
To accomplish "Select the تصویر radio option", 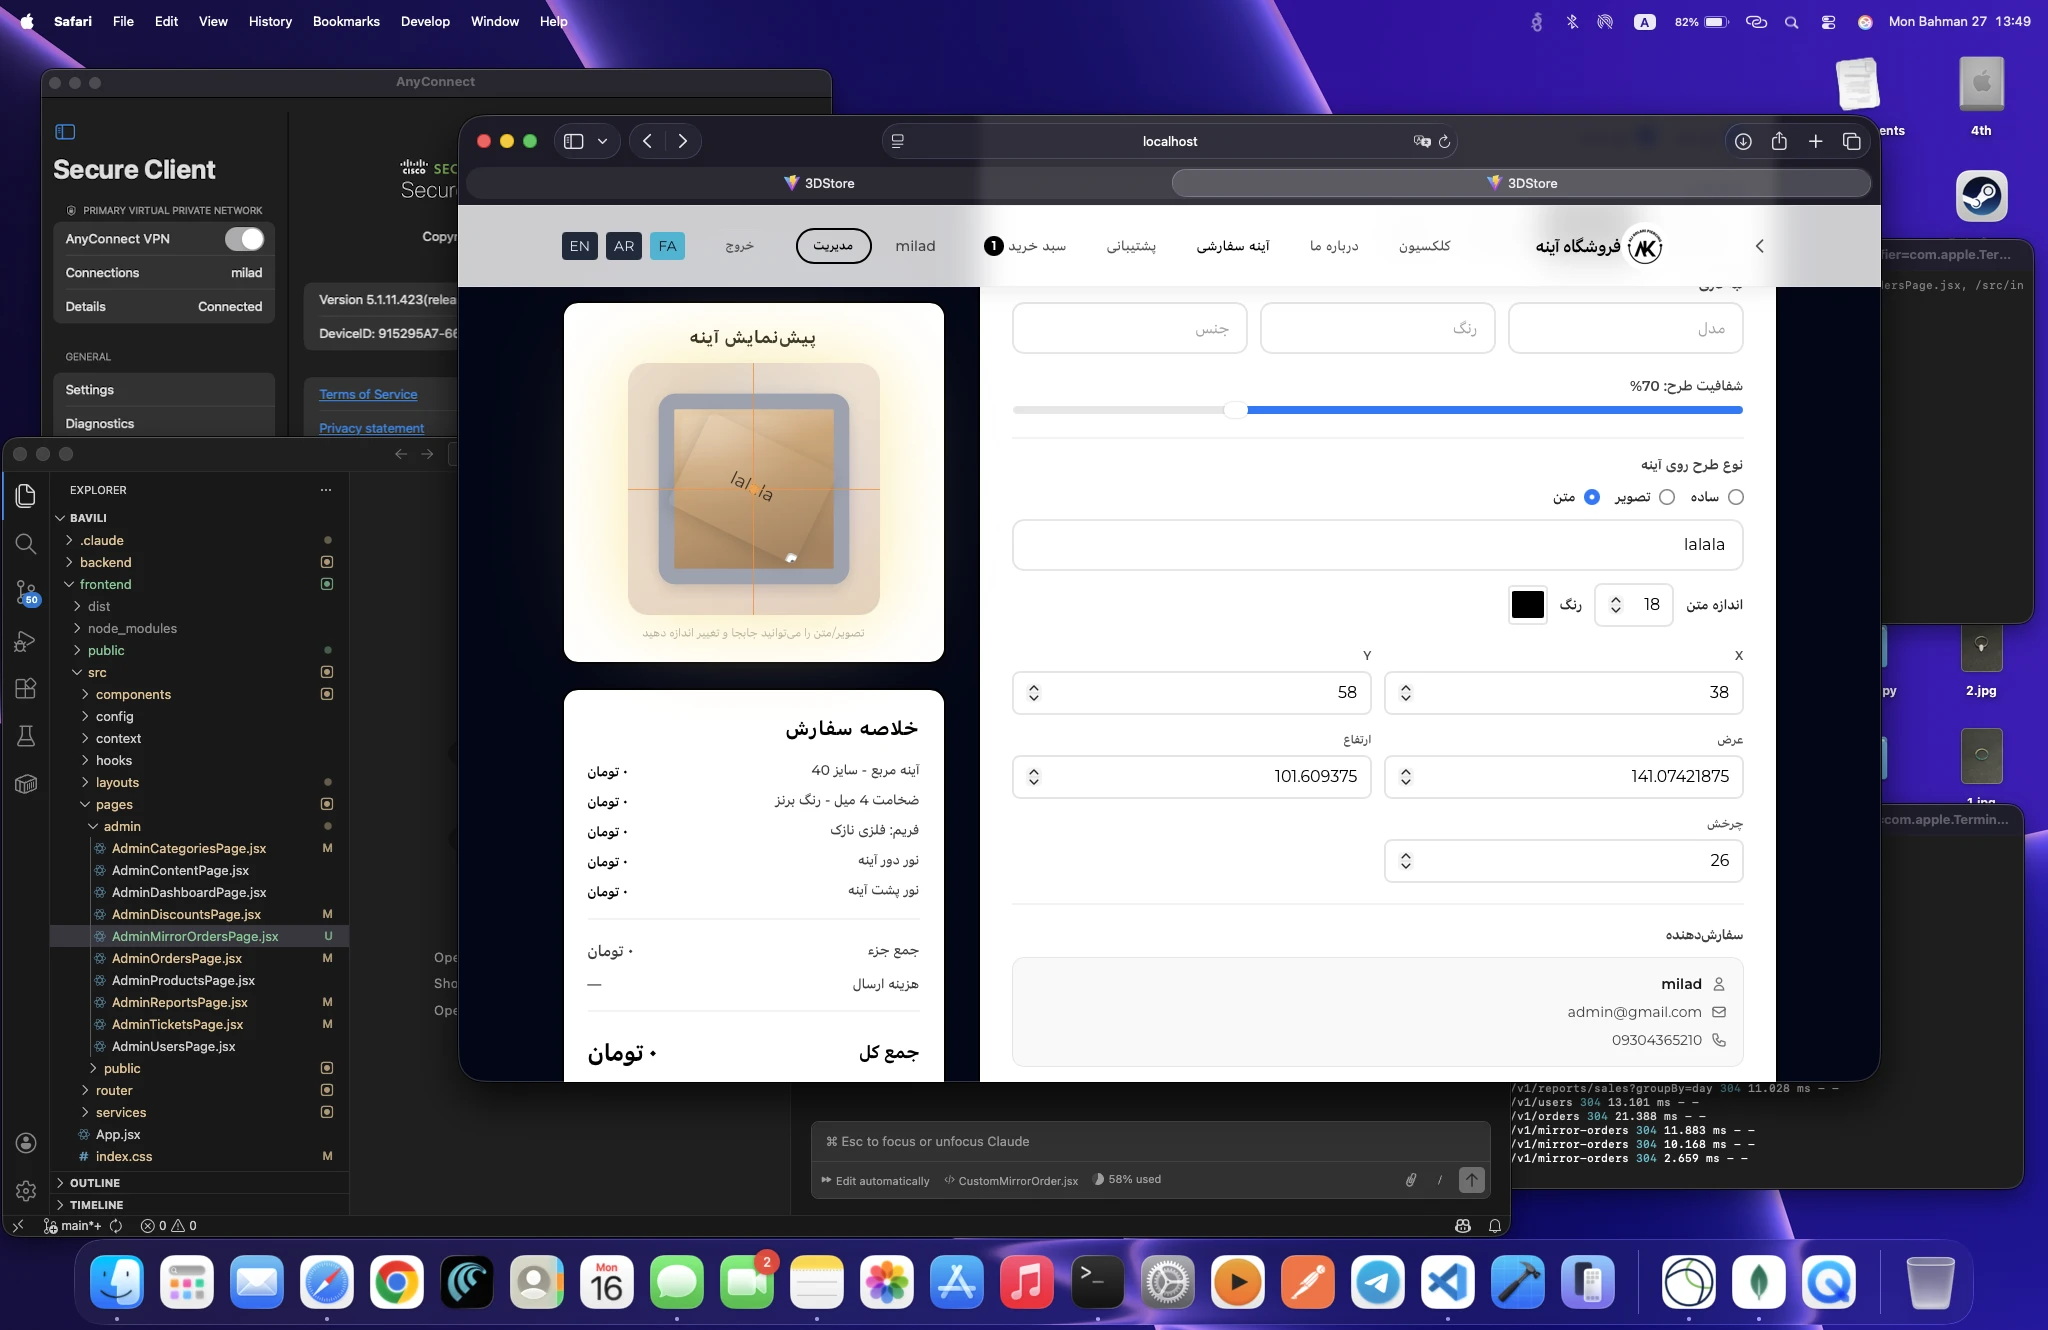I will click(x=1667, y=497).
